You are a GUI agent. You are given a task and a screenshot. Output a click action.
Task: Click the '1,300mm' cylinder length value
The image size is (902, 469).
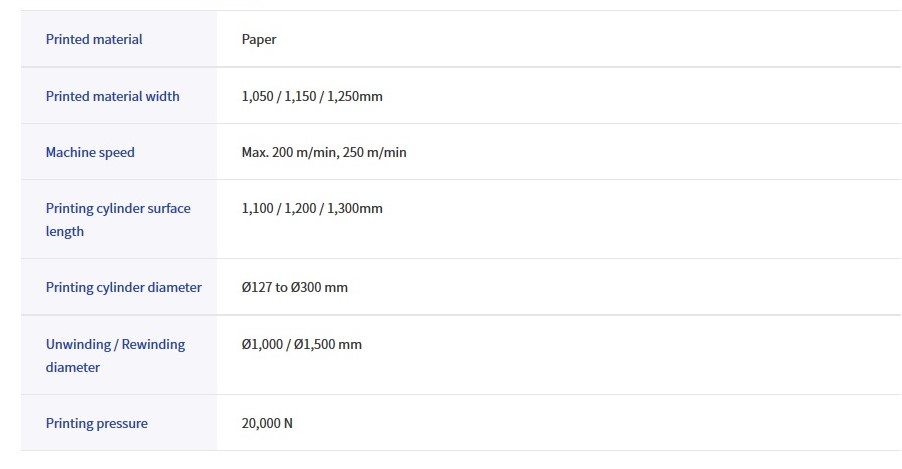coord(356,208)
